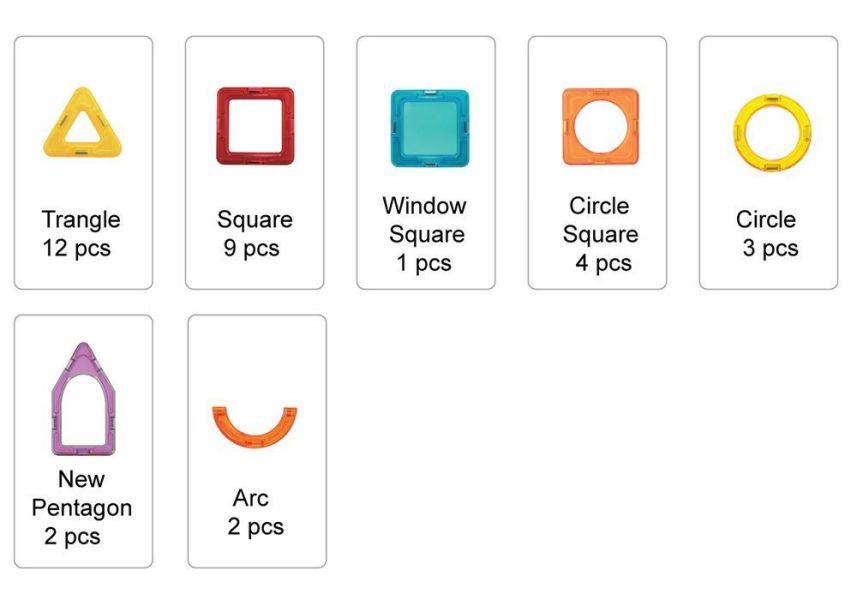Screen dimensions: 857x600
Task: Click the '9 pcs' quantity text
Action: pos(251,249)
